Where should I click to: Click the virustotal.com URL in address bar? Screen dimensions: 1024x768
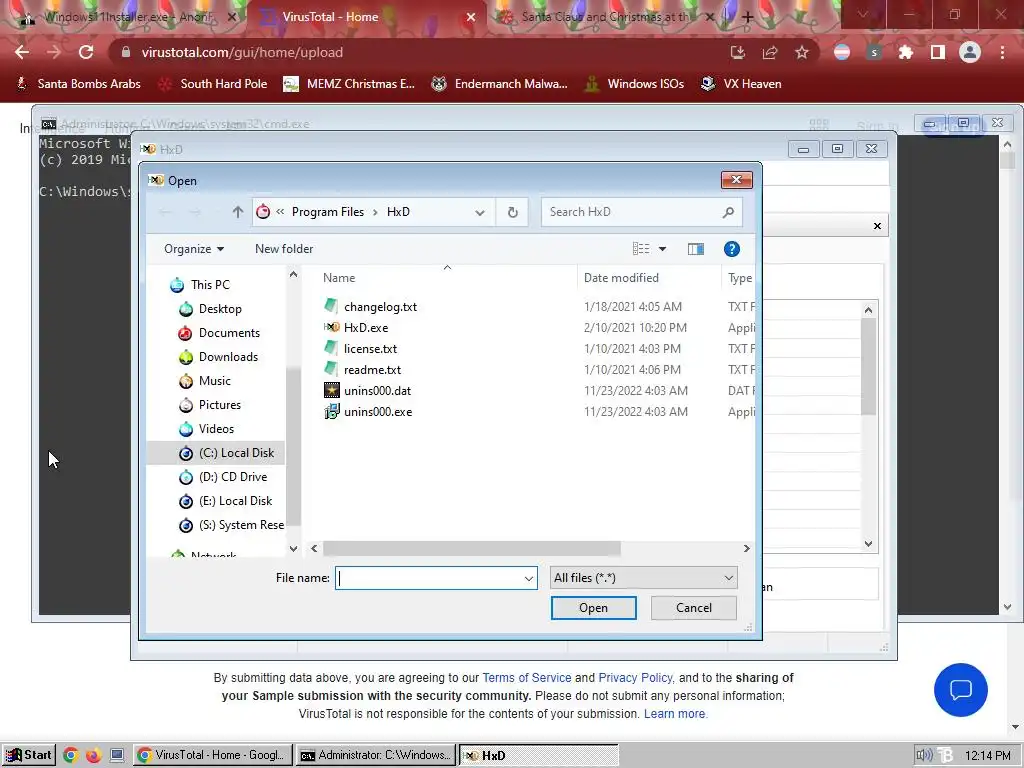coord(242,52)
